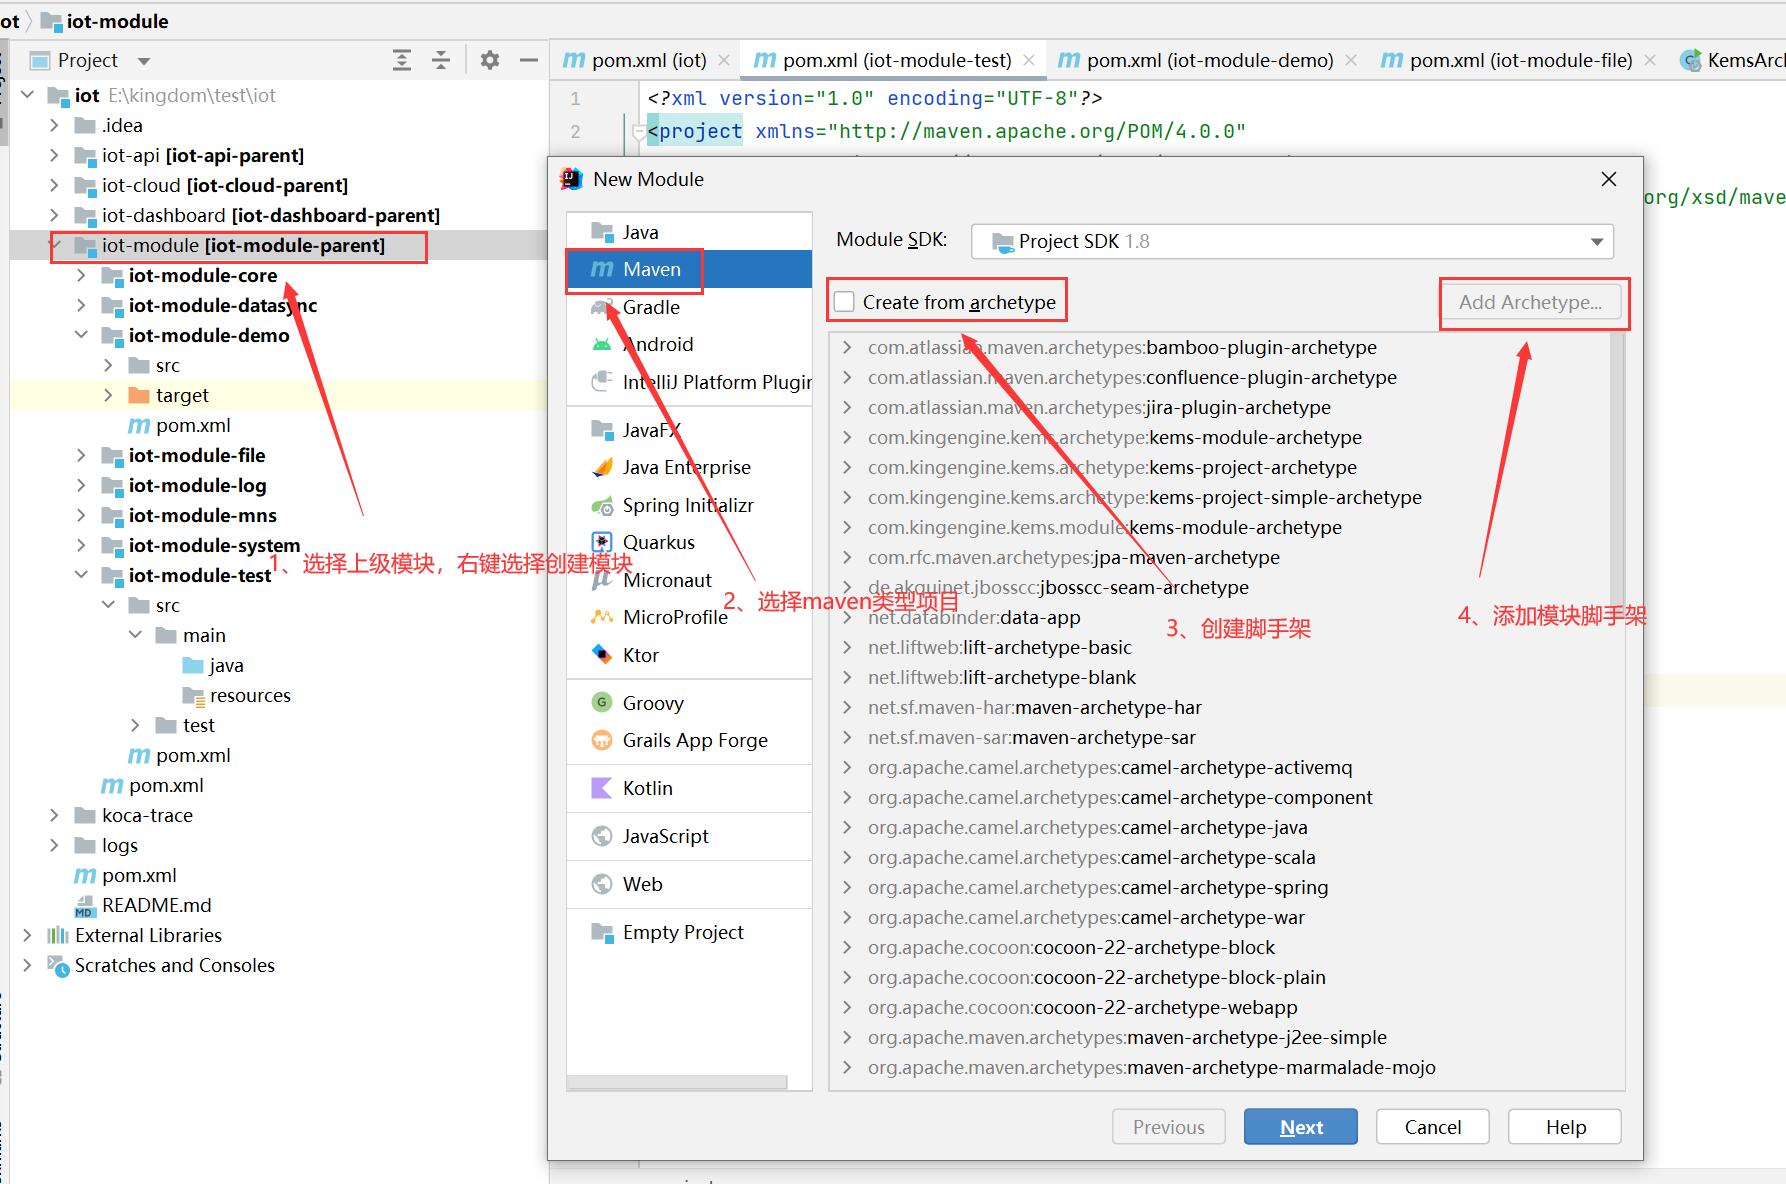
Task: Click the Previous button
Action: pos(1169,1127)
